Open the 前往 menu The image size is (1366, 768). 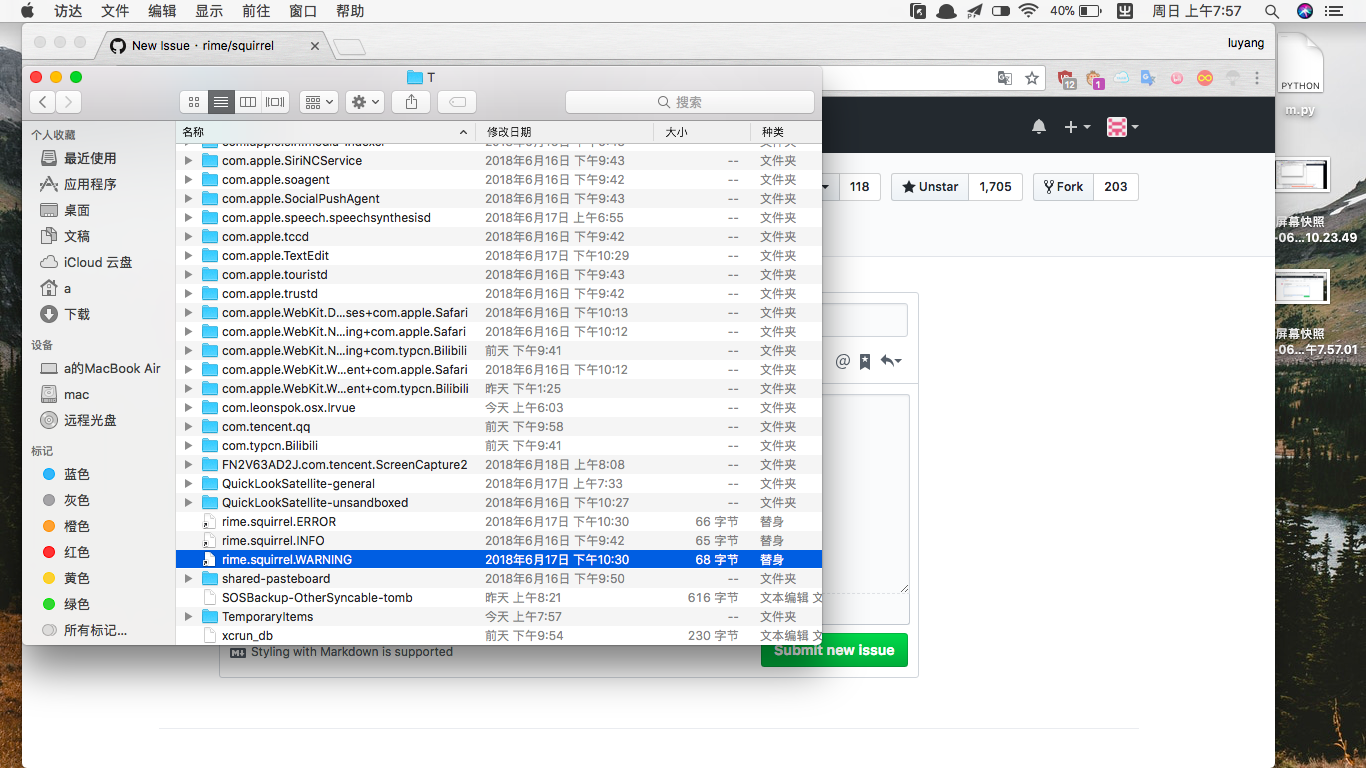click(256, 11)
